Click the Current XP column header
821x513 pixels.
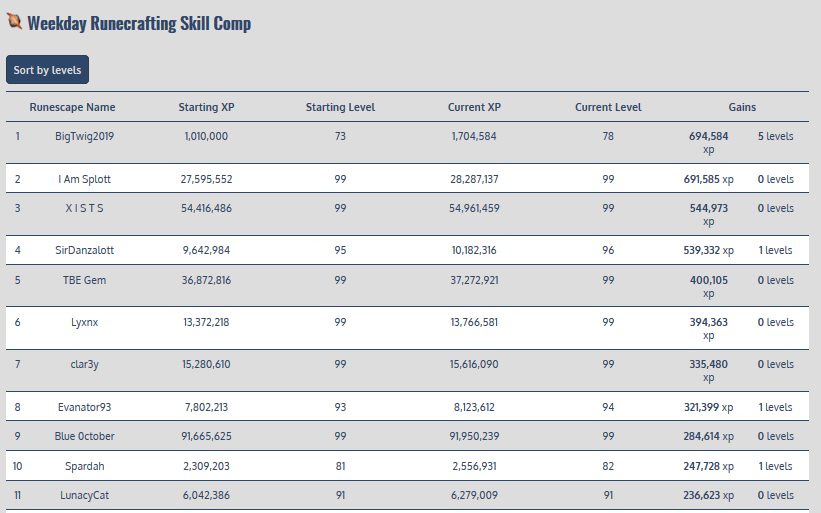474,107
